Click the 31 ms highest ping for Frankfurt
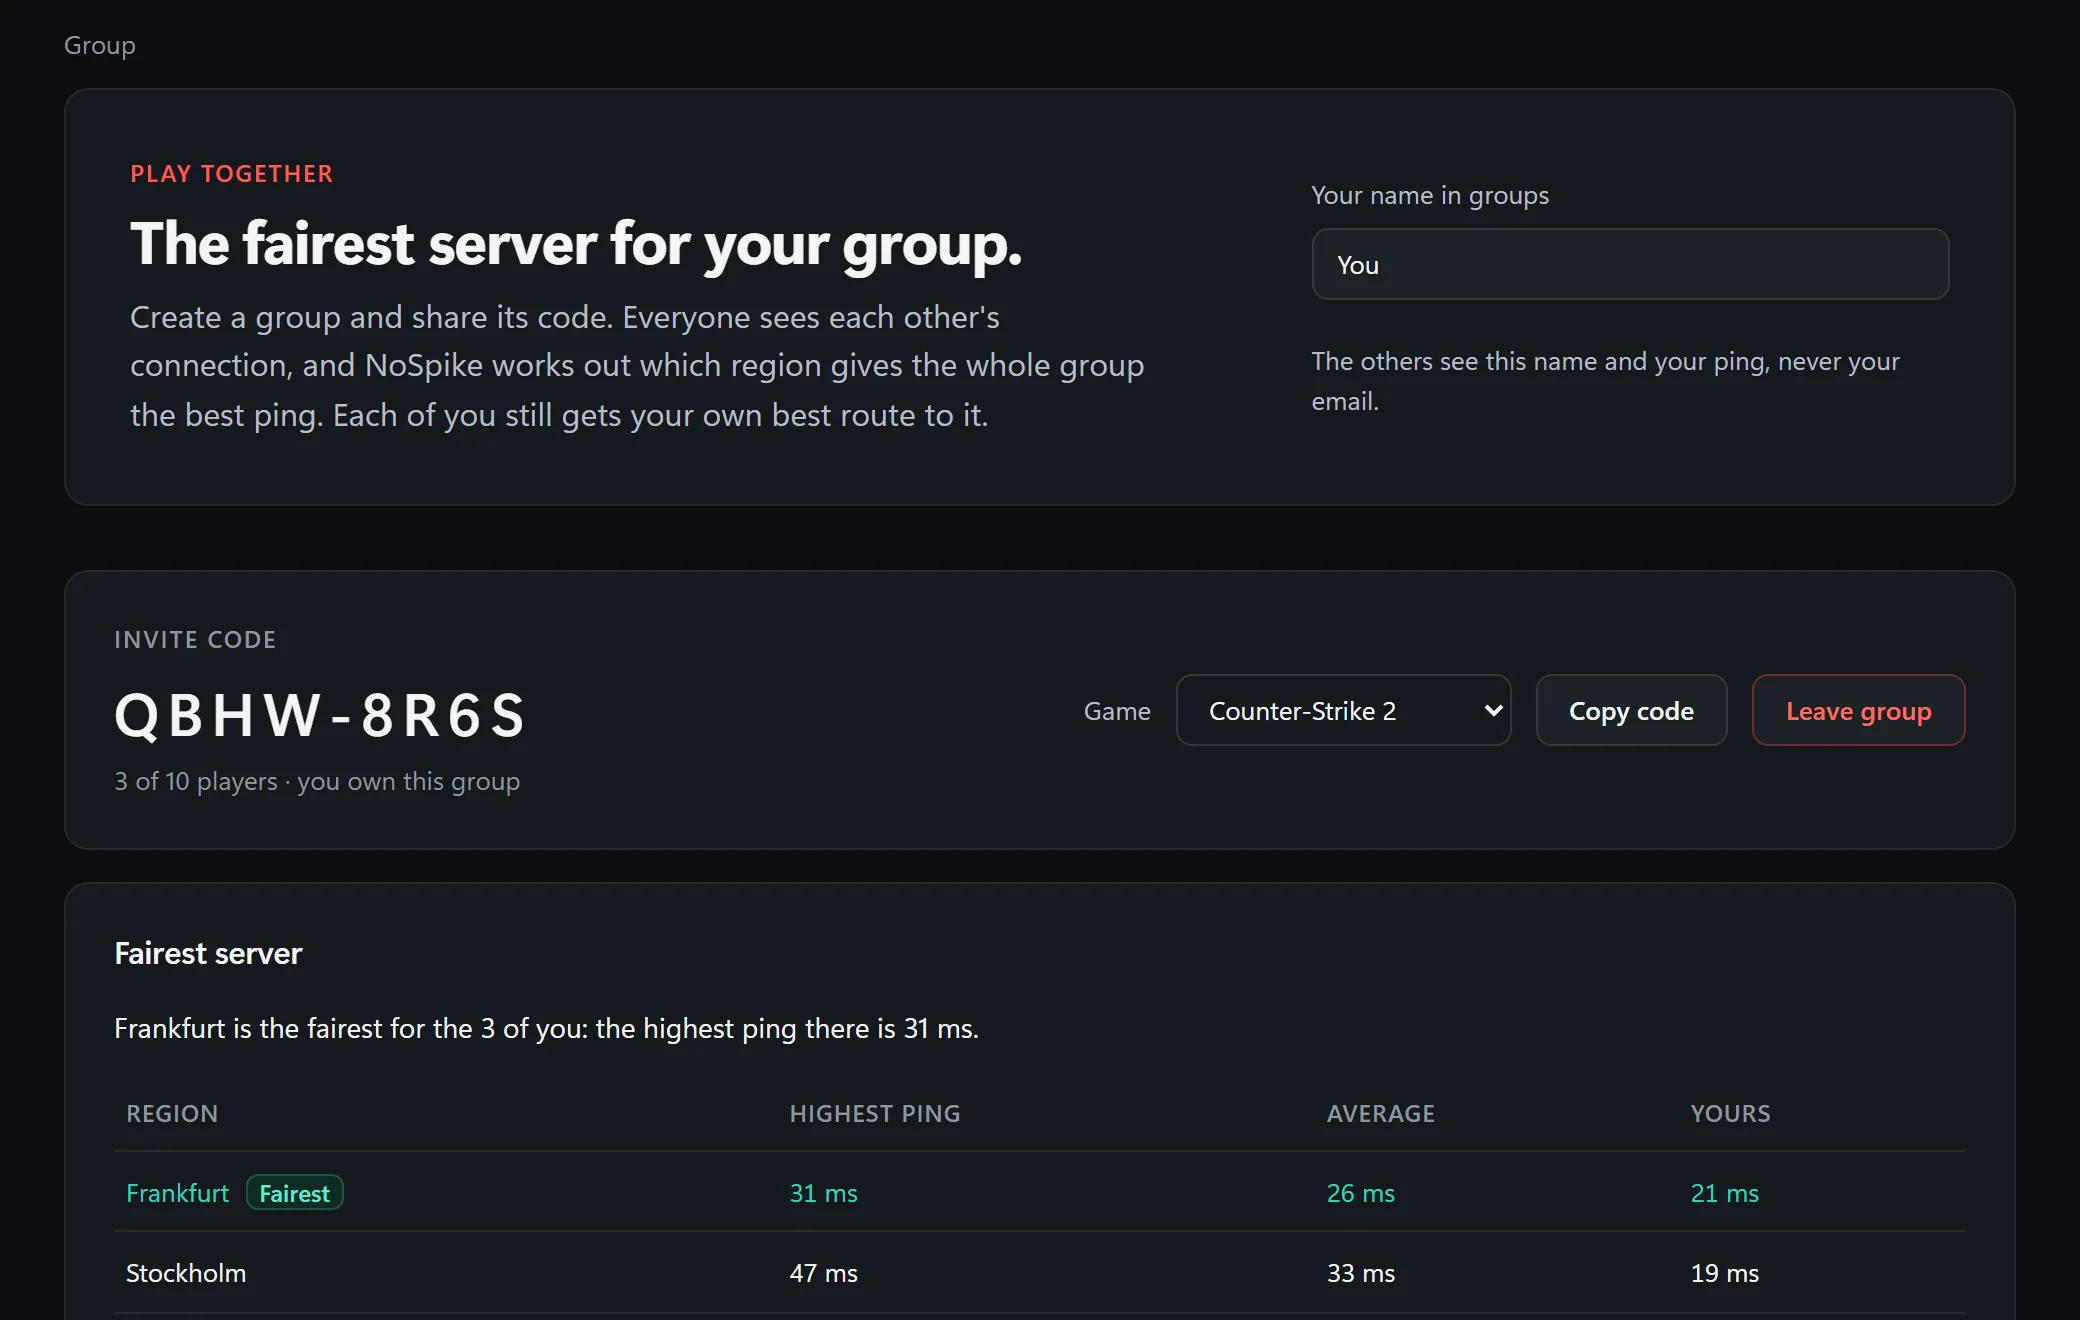 [823, 1193]
